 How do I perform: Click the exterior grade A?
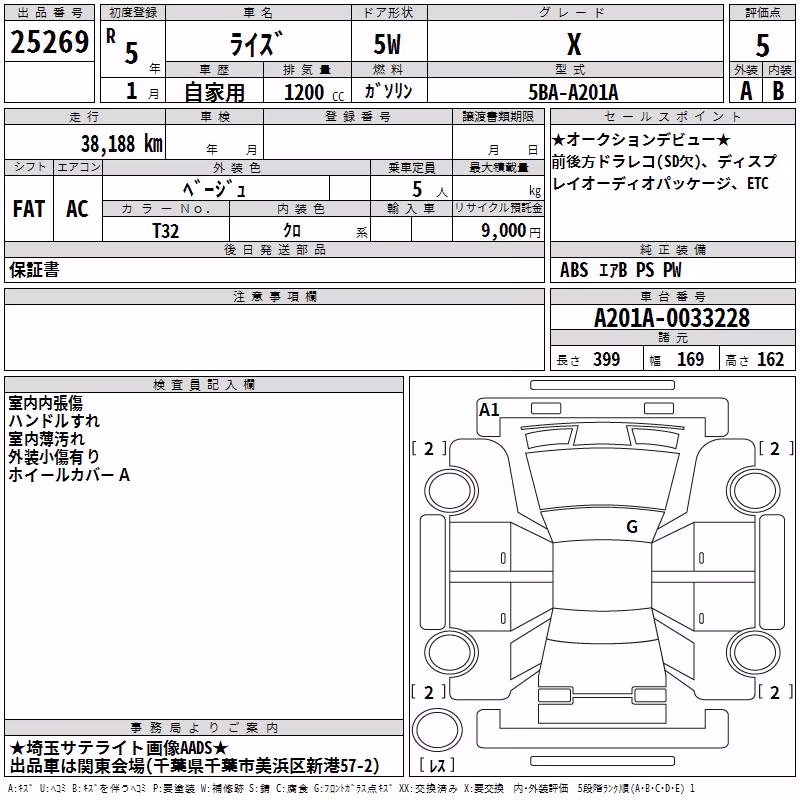point(746,91)
